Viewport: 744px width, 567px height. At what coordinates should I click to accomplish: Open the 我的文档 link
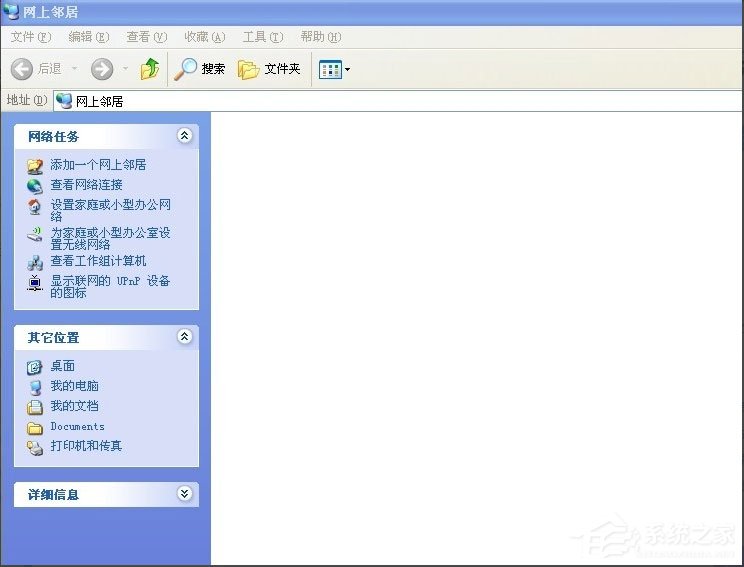(74, 406)
